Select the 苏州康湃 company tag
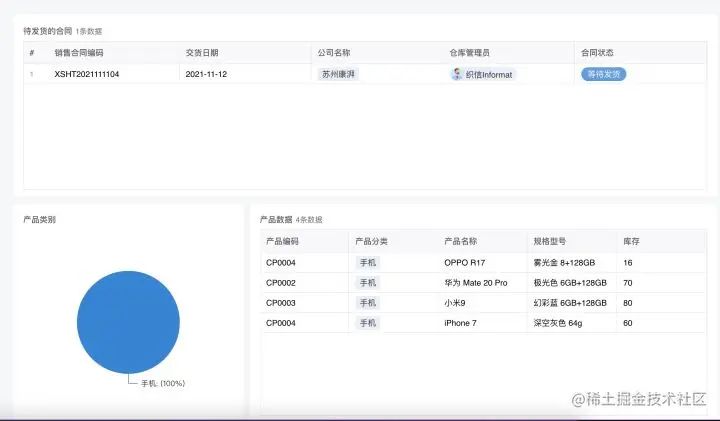This screenshot has height=421, width=720. click(x=338, y=74)
